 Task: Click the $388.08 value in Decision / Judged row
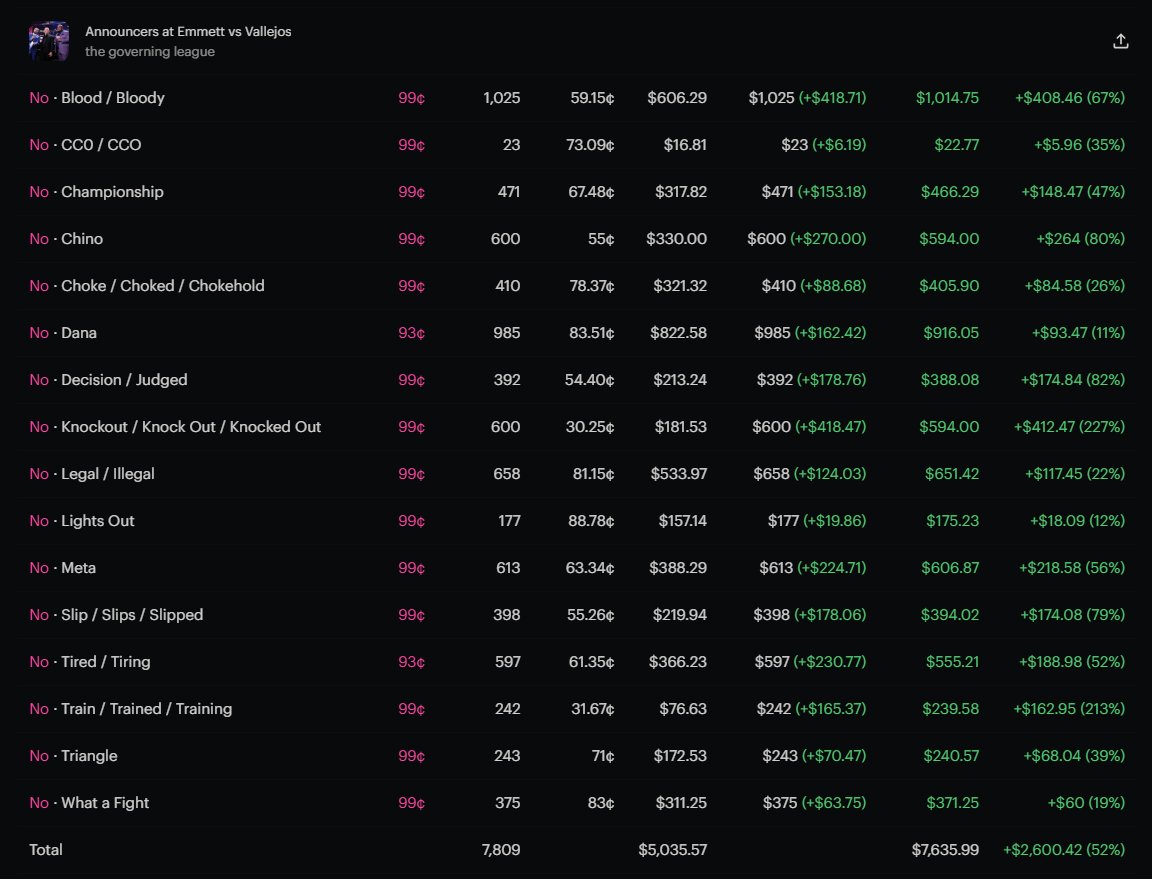tap(950, 380)
